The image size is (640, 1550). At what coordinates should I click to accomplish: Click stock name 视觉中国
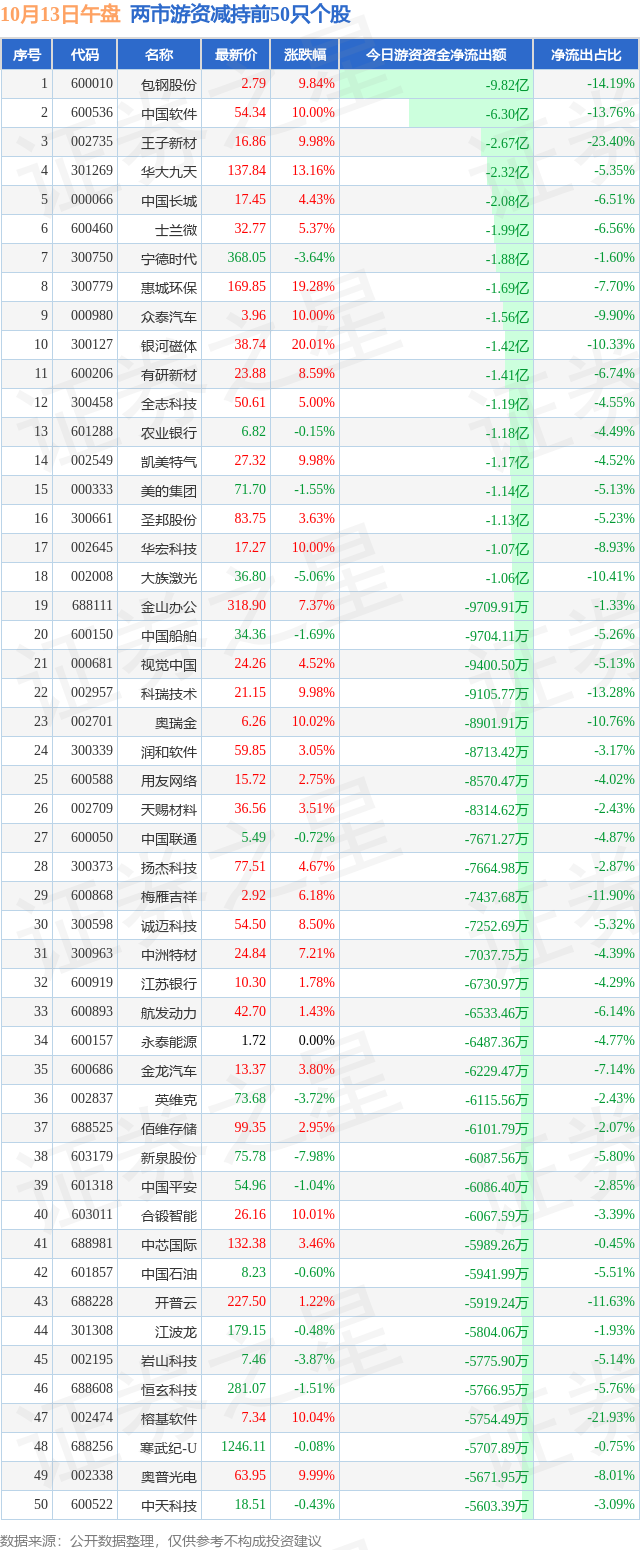click(x=169, y=664)
